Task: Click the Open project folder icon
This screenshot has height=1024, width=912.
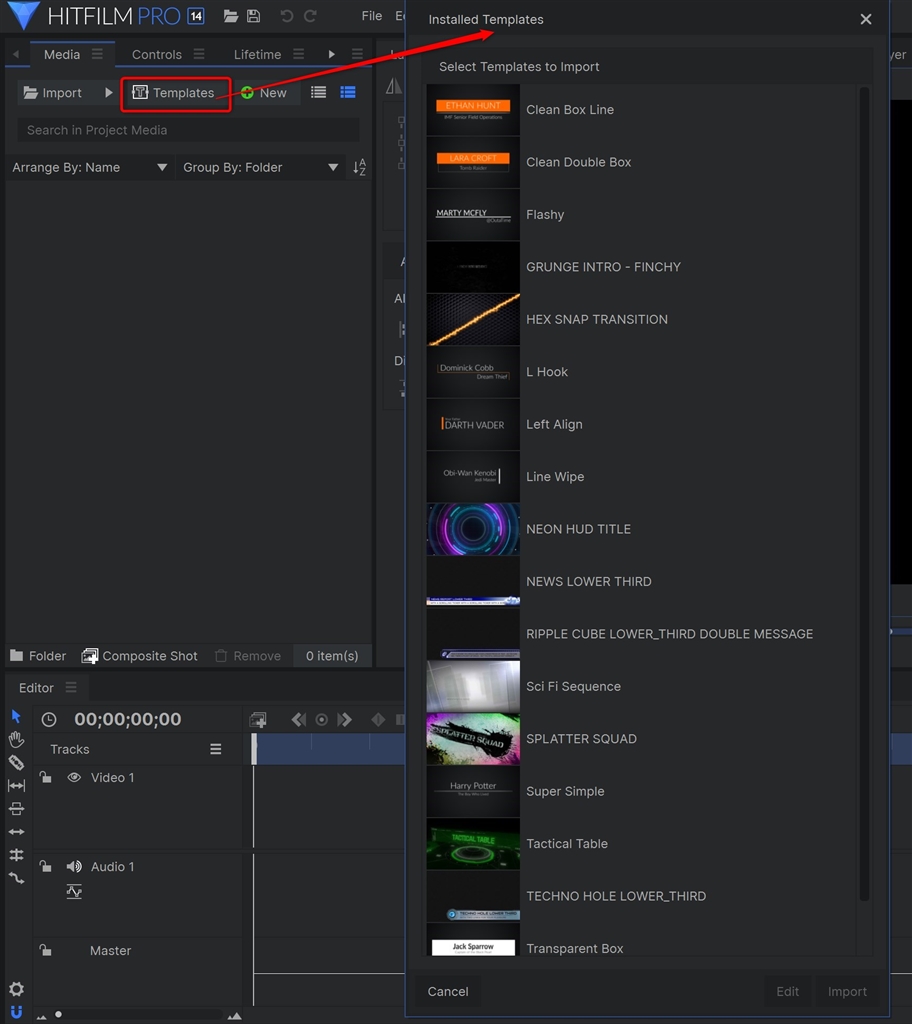Action: point(231,16)
